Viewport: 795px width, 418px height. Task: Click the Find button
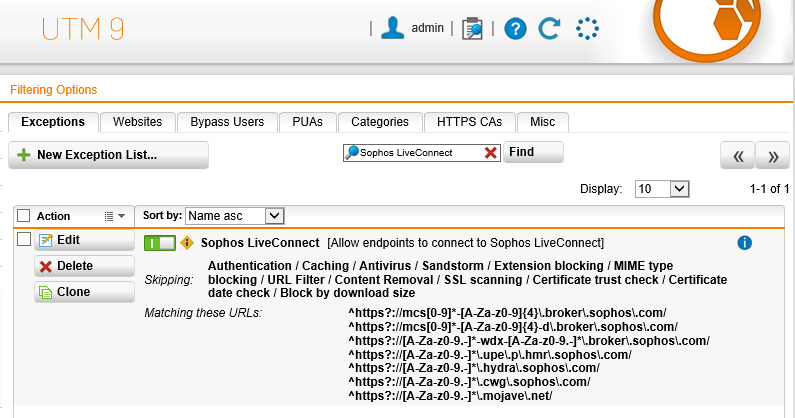coord(533,152)
